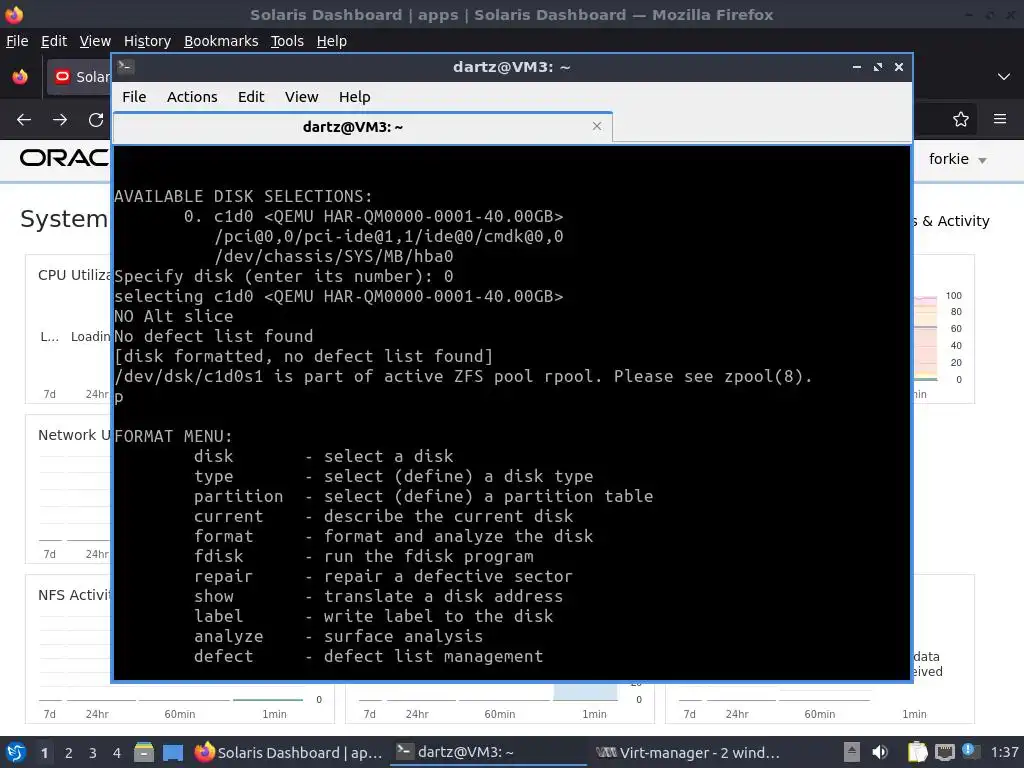The width and height of the screenshot is (1024, 768).
Task: Open the terminal Edit menu
Action: click(x=251, y=97)
